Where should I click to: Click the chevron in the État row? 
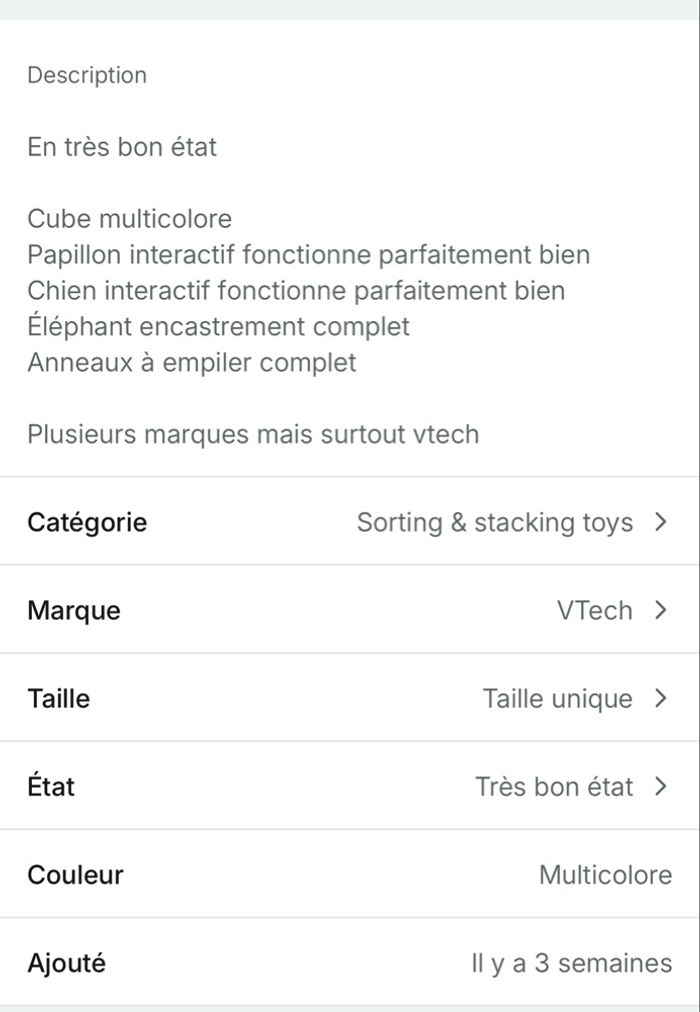(659, 787)
